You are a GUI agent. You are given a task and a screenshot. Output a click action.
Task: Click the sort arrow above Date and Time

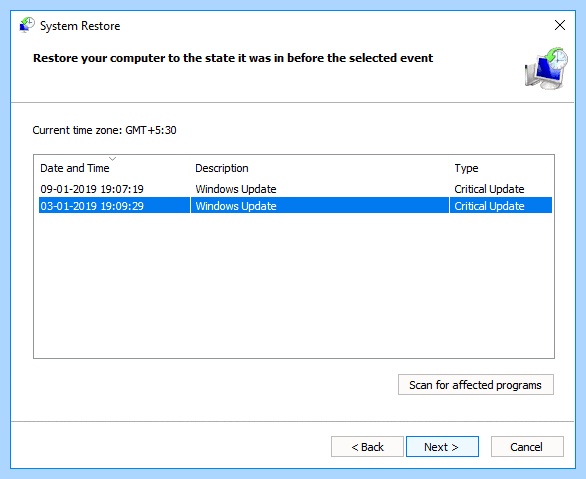(x=112, y=159)
